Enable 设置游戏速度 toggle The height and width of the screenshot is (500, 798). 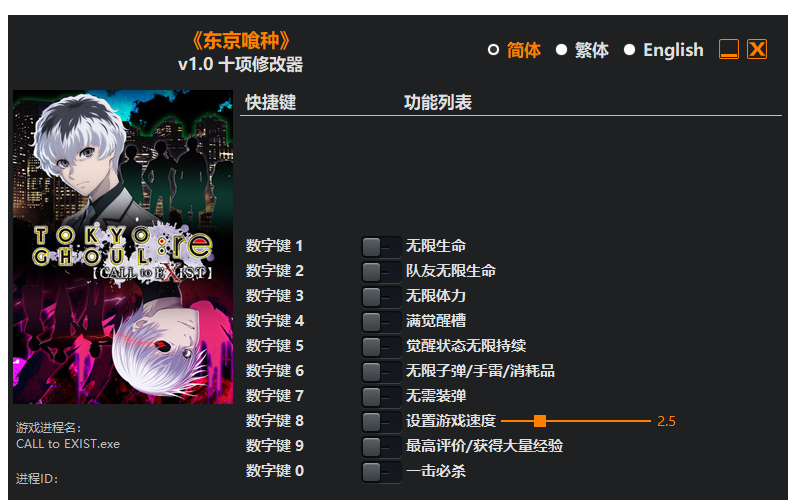(x=382, y=422)
